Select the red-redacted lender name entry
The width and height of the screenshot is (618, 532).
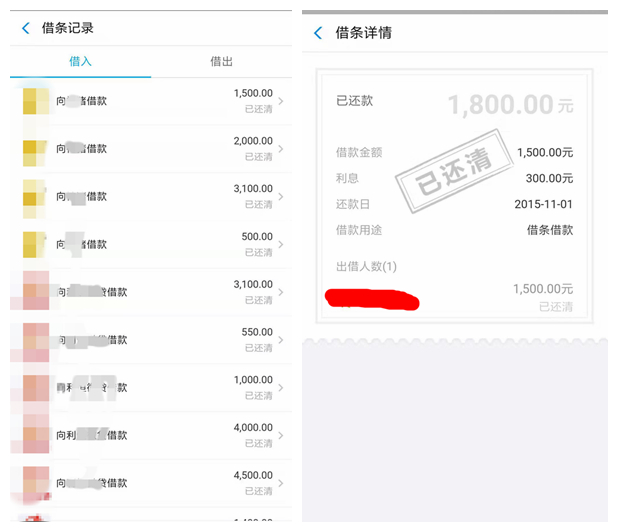click(372, 298)
